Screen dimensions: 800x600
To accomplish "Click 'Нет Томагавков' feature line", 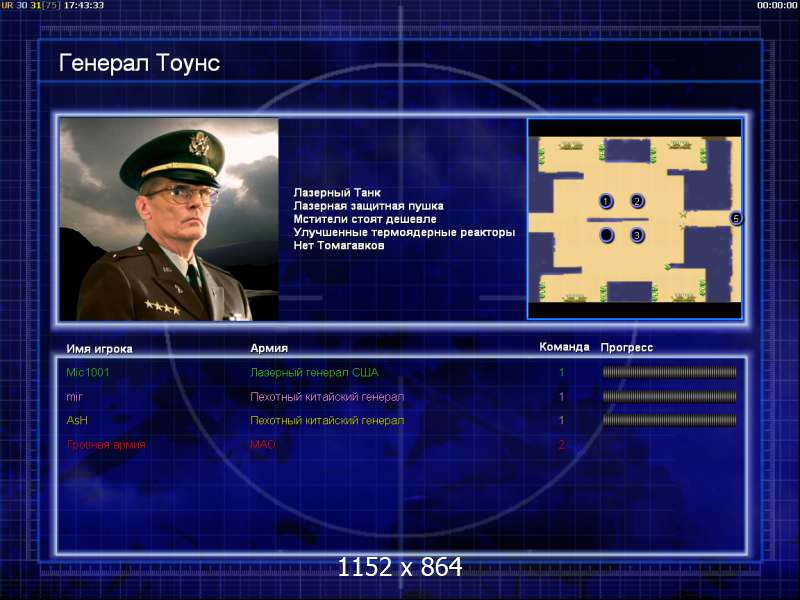I will 339,245.
